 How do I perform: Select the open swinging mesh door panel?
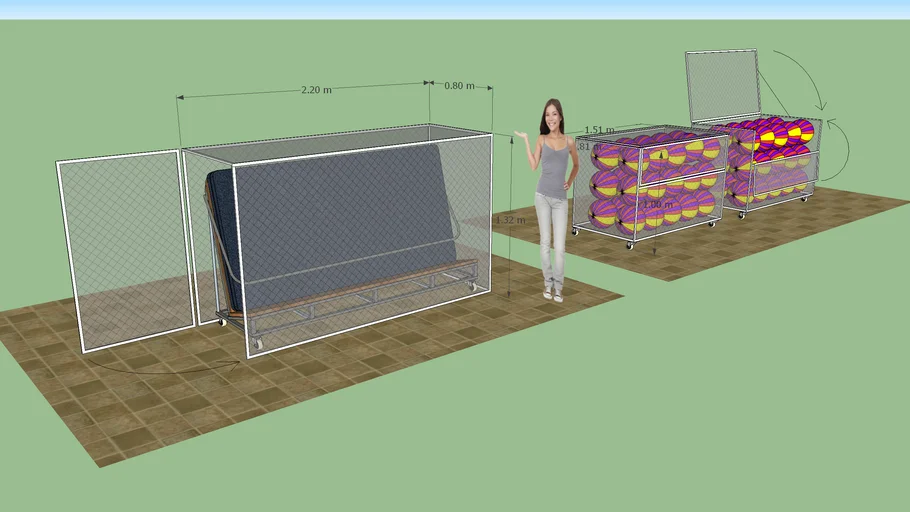(125, 250)
